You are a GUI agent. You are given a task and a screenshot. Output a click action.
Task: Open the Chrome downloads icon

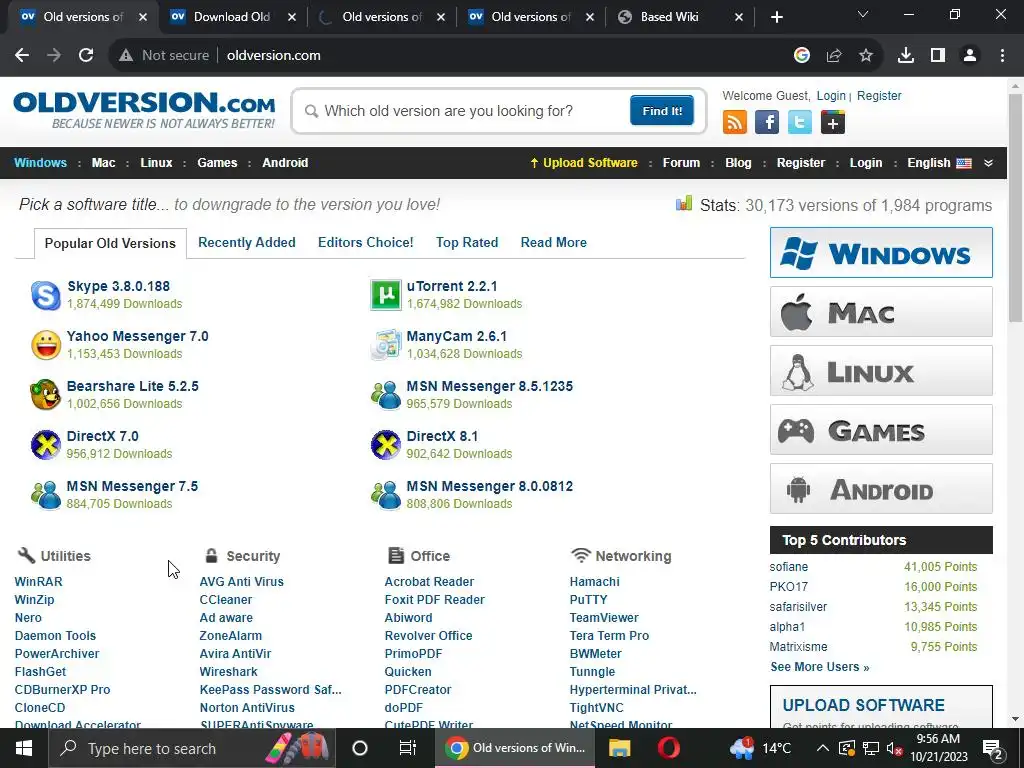coord(906,56)
